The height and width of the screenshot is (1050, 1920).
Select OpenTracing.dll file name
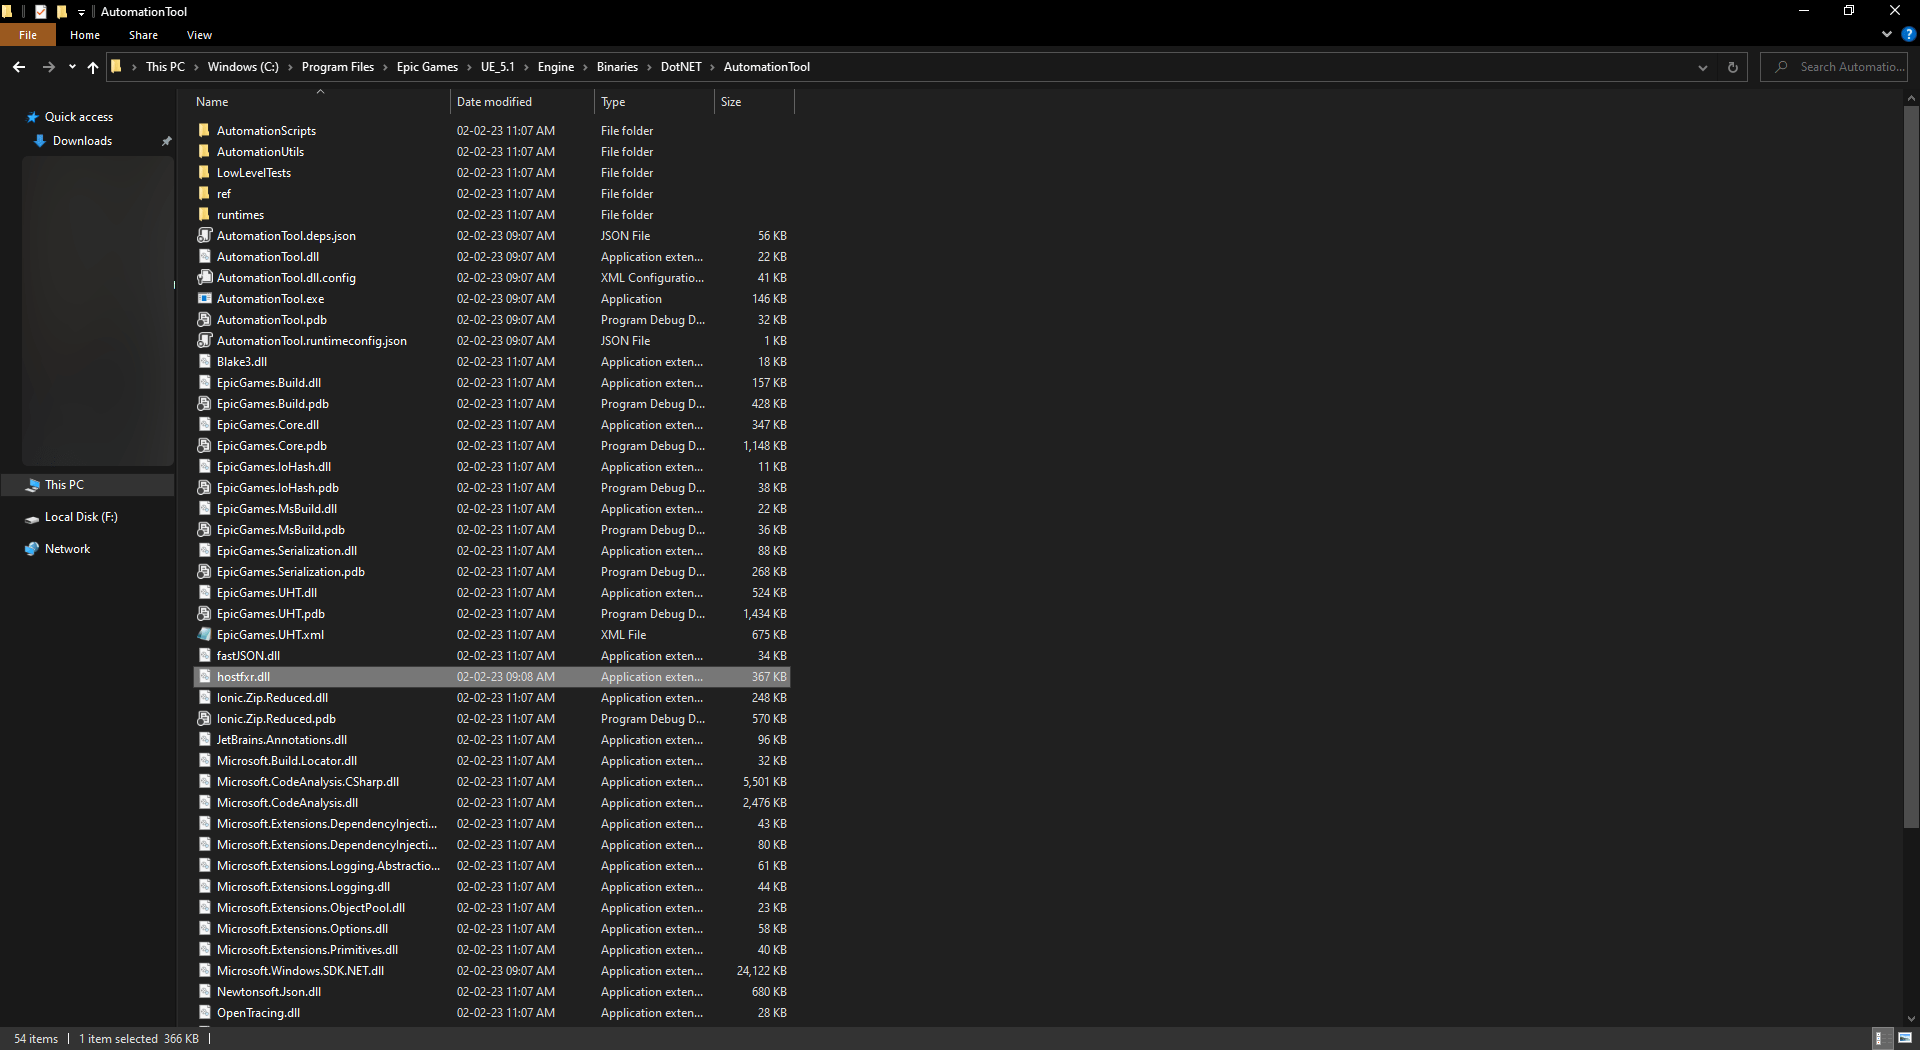click(258, 1013)
